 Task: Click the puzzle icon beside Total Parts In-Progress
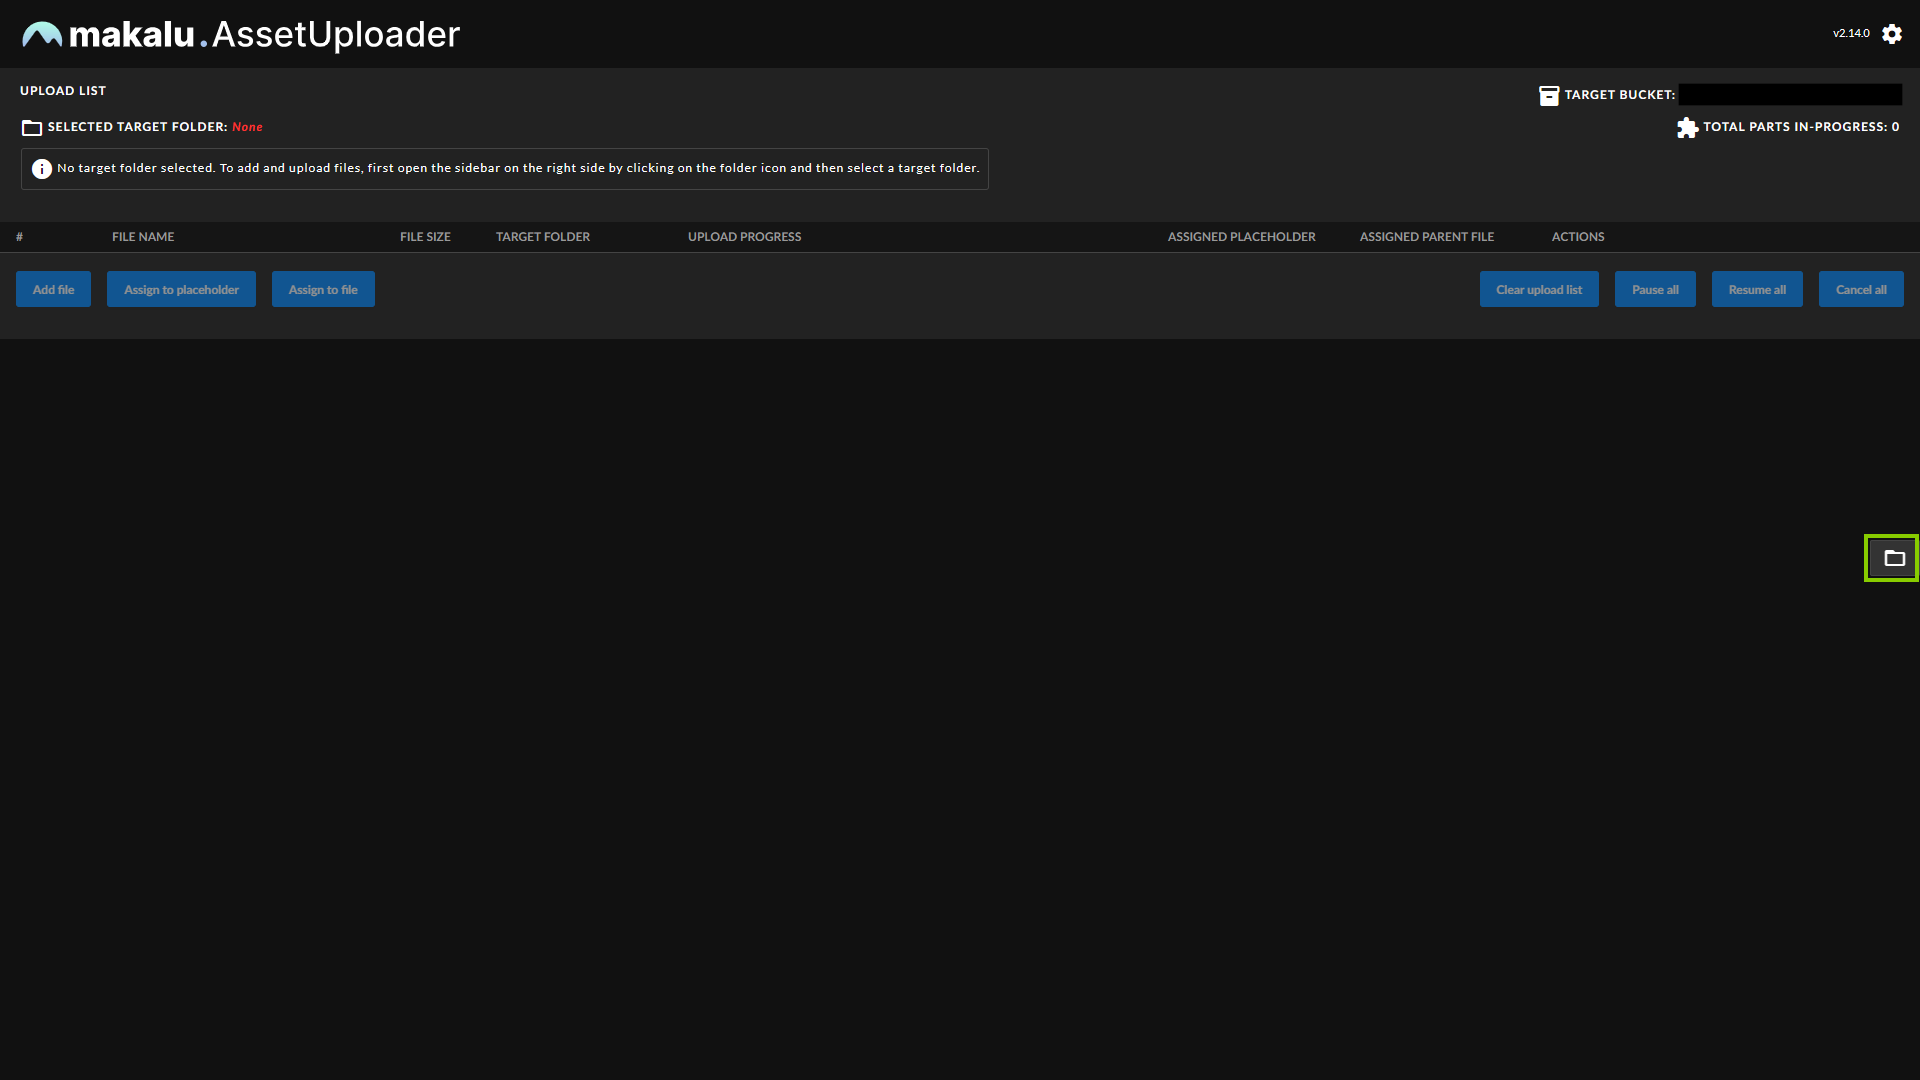click(1687, 127)
